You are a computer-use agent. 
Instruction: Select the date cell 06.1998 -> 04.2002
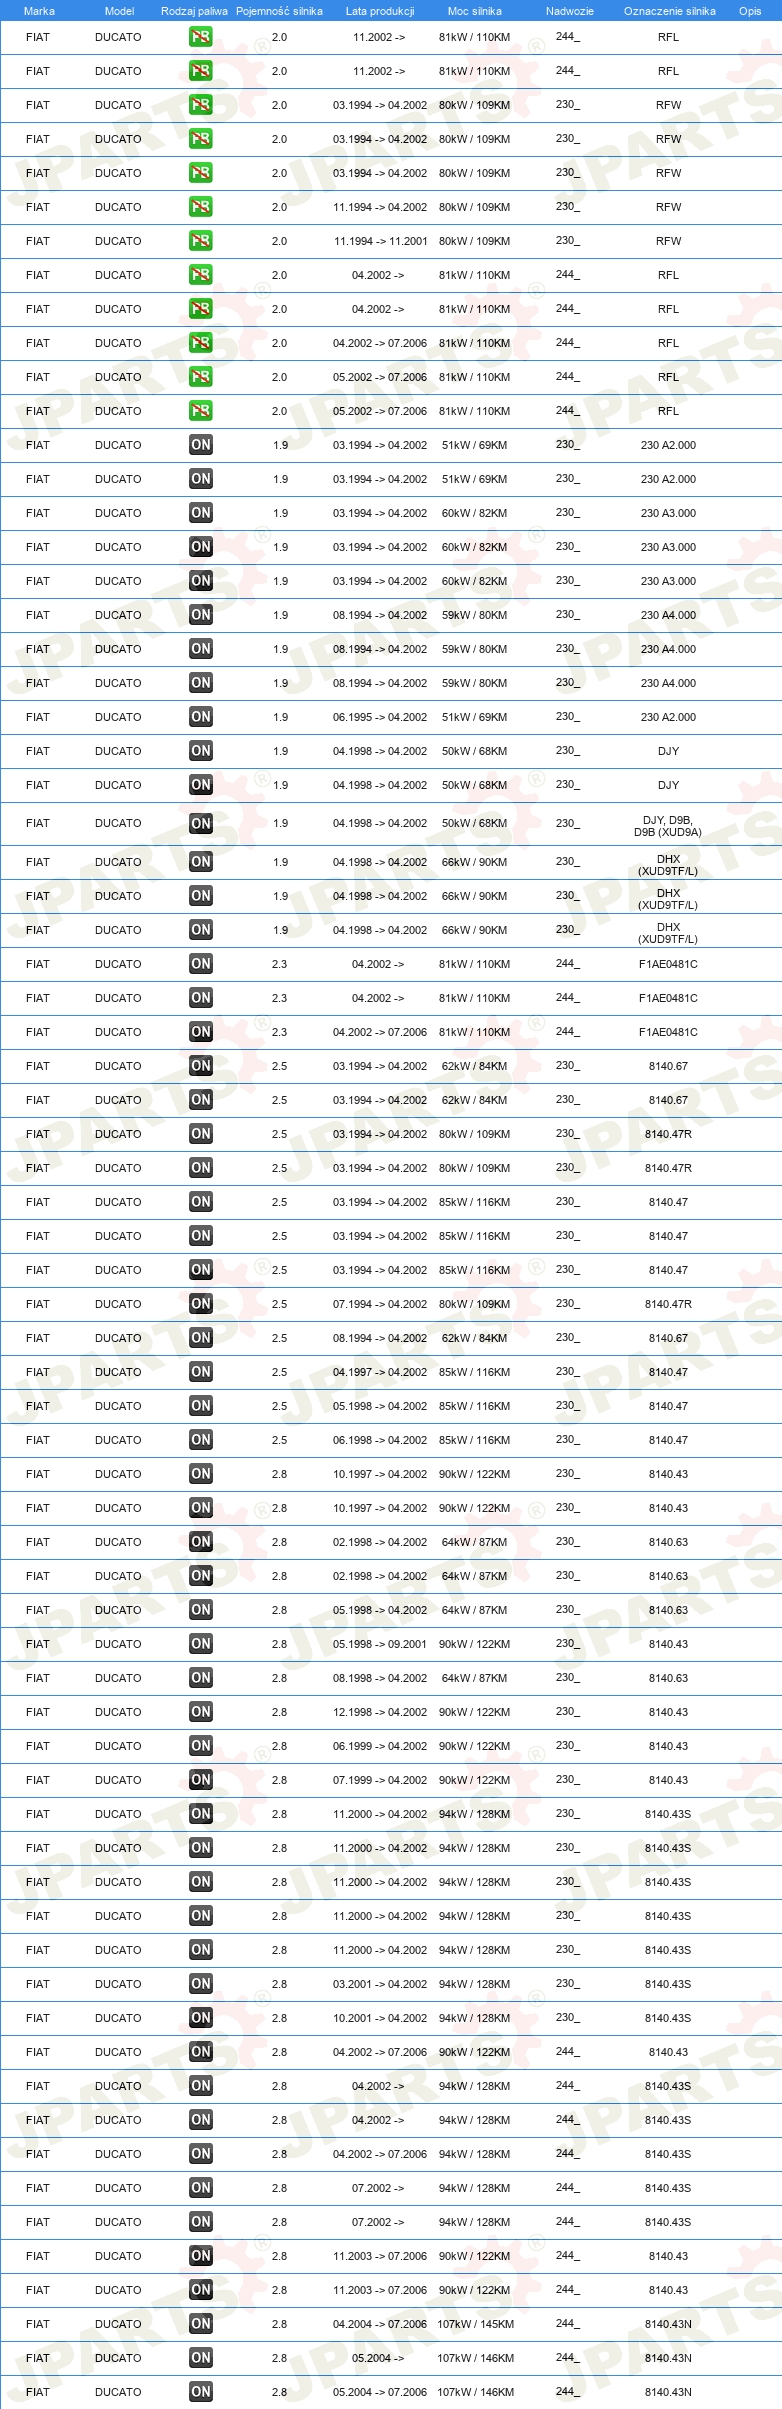[x=380, y=1440]
